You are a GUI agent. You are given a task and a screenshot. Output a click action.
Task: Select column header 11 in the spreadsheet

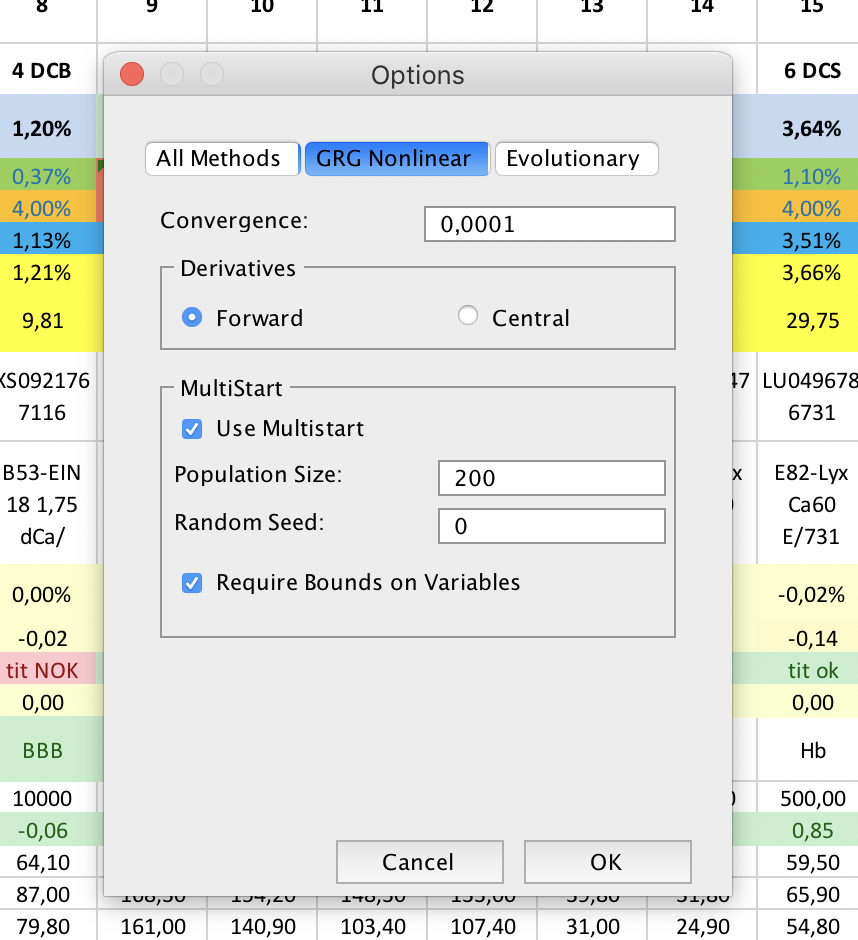[x=371, y=8]
